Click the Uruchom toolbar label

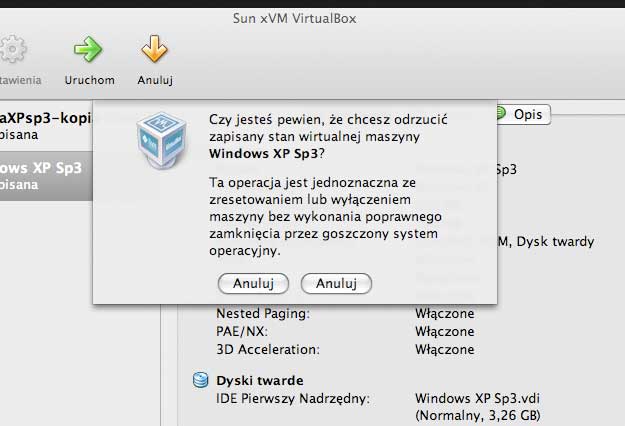(89, 80)
